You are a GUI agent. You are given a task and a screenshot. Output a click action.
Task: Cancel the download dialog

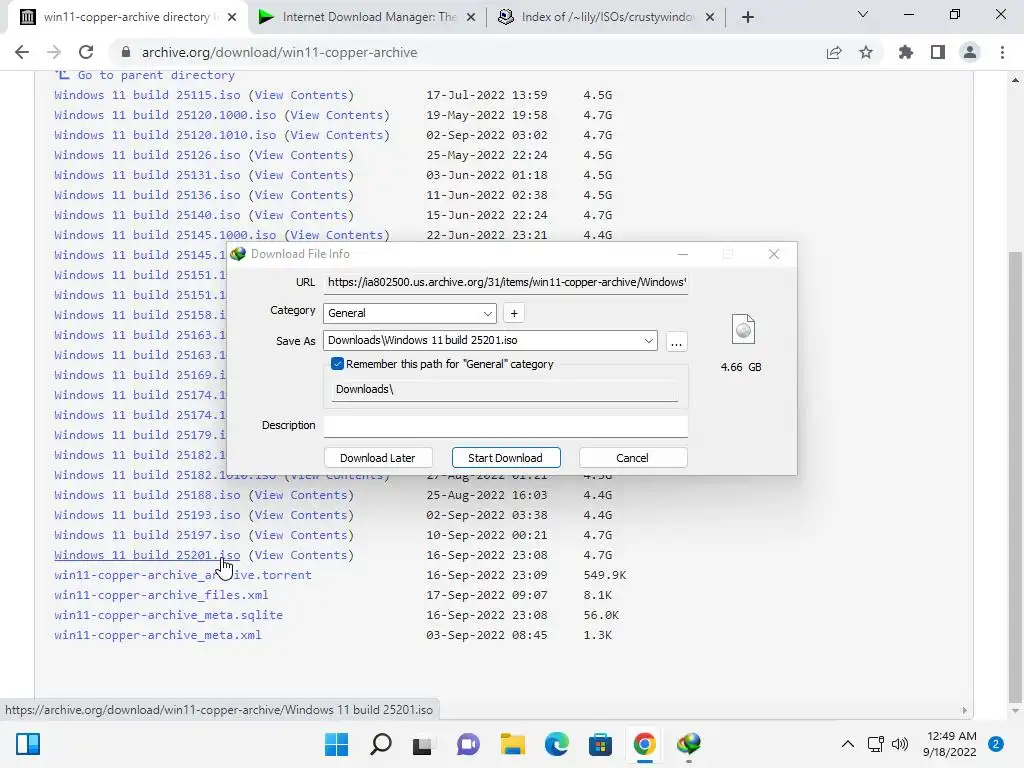(633, 458)
